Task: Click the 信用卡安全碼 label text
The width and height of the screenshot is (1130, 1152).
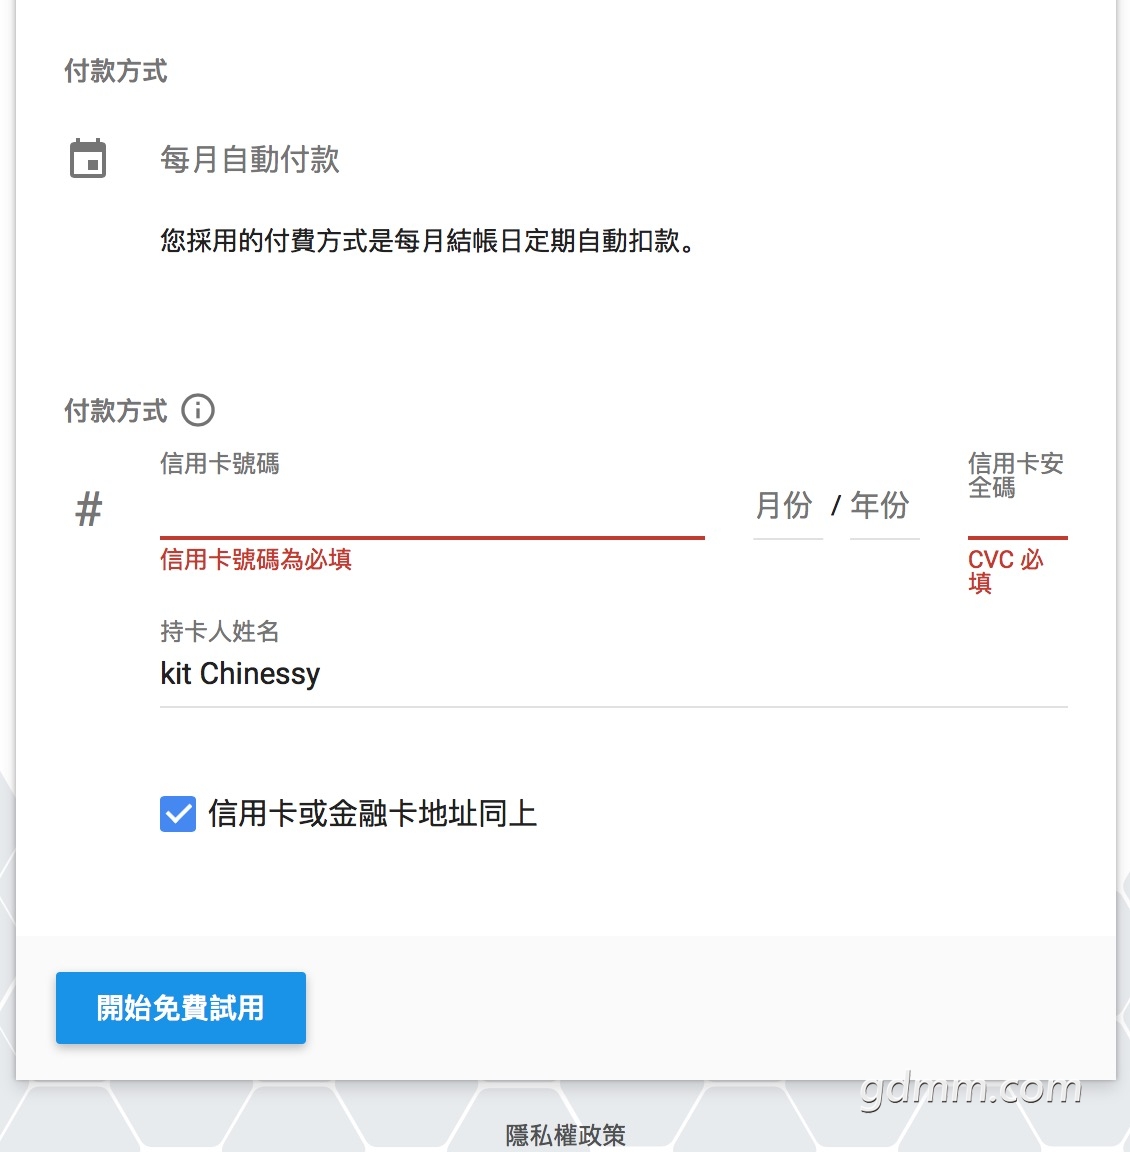Action: click(1014, 475)
